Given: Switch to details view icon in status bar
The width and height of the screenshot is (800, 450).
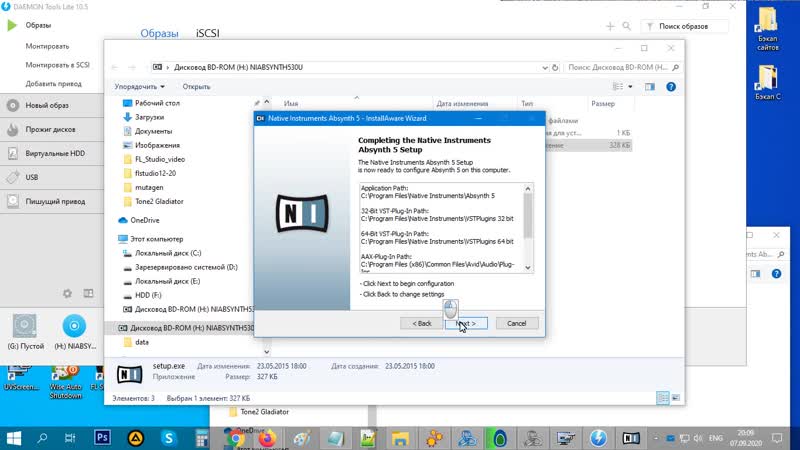Looking at the screenshot, I should [662, 398].
